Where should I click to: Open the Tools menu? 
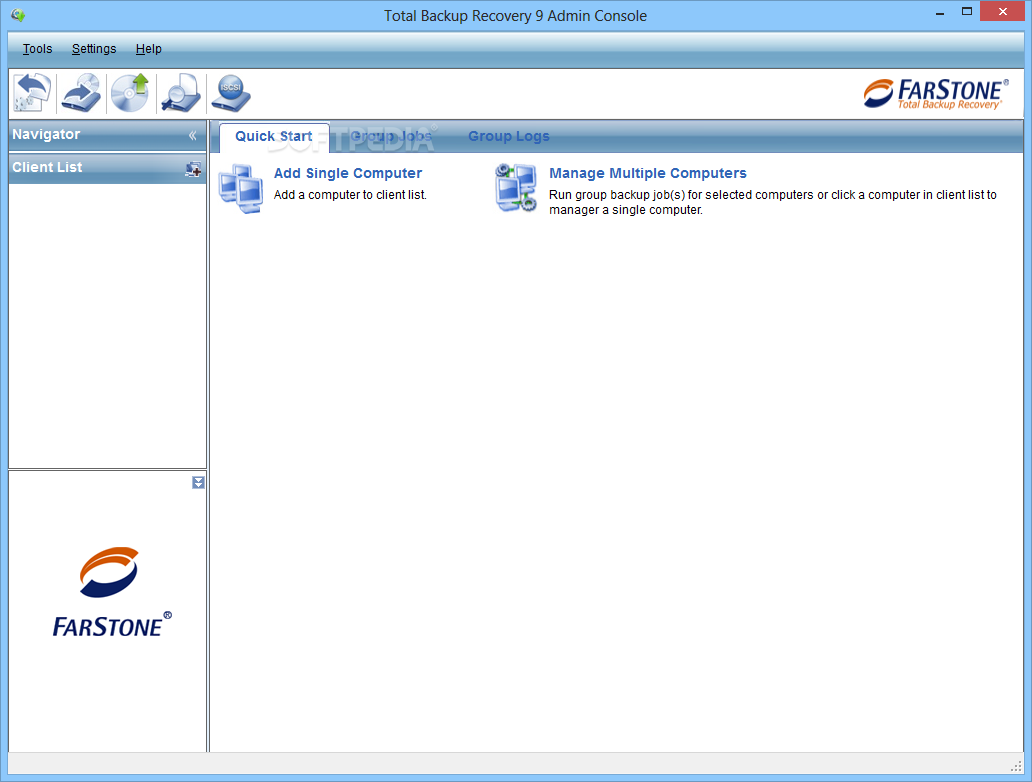coord(37,49)
